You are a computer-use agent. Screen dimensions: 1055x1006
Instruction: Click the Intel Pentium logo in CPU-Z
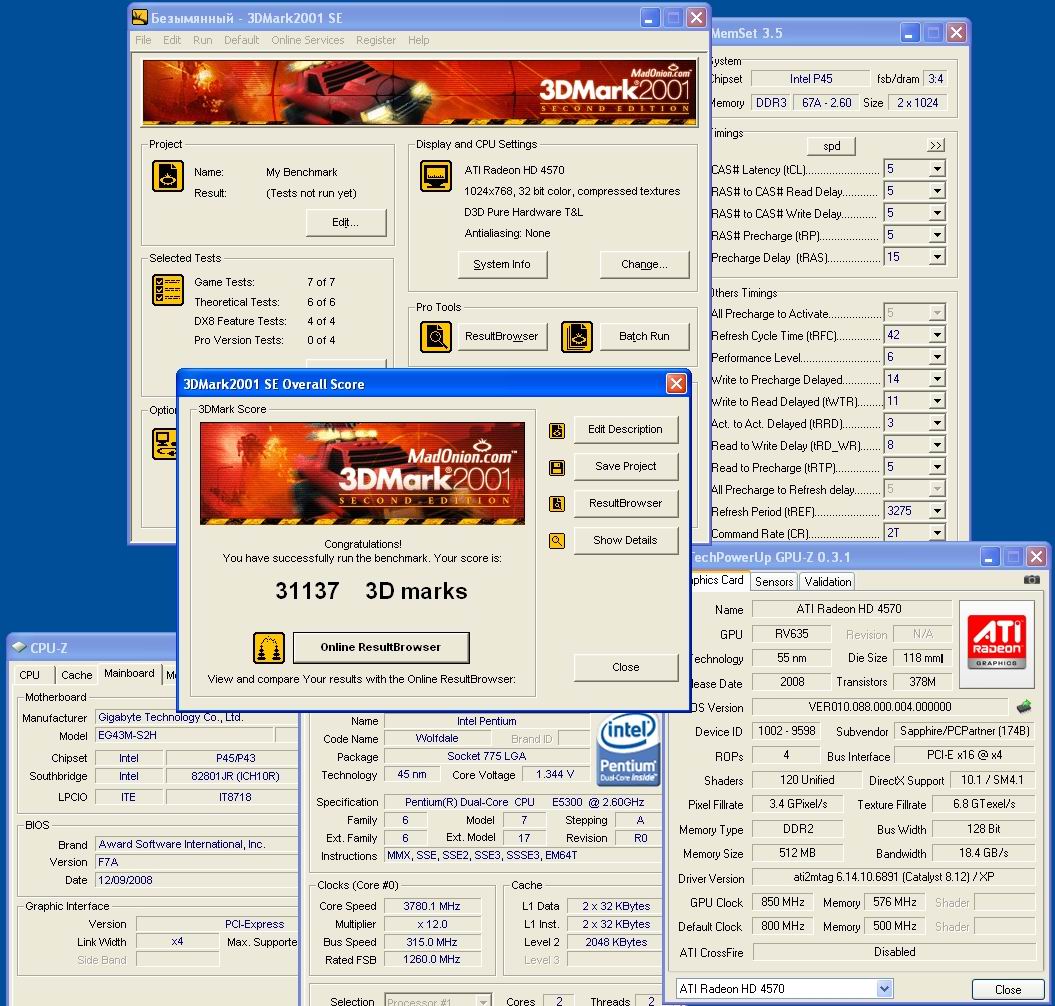click(627, 749)
